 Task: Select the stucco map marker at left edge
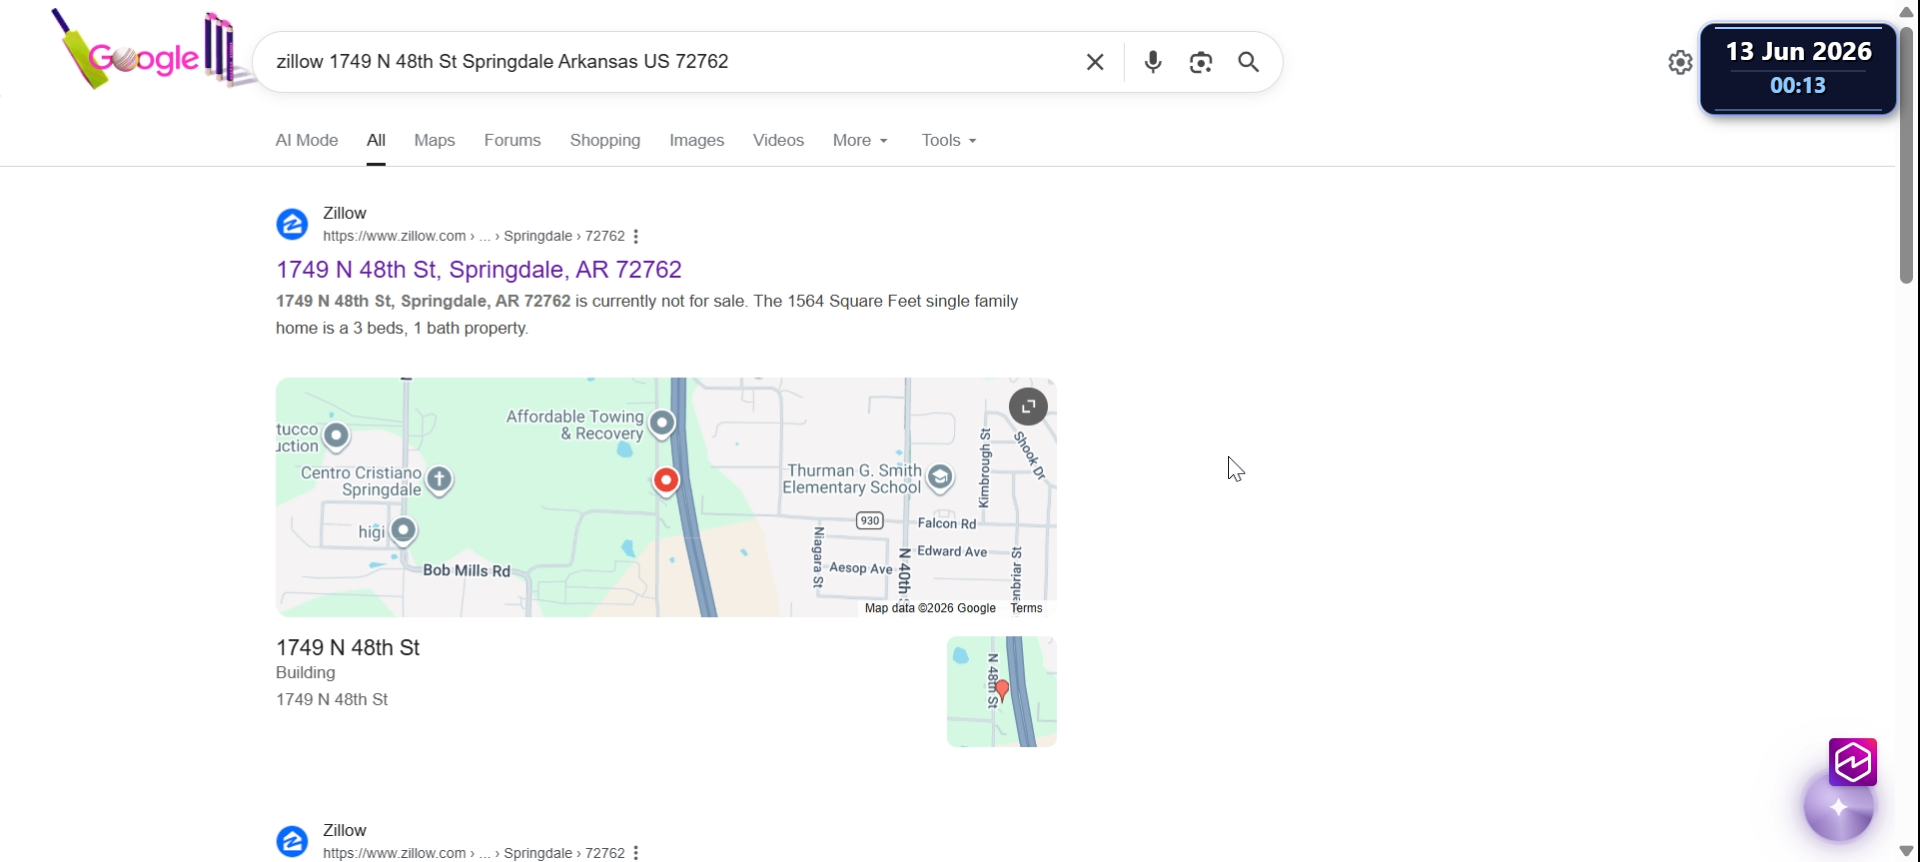337,435
